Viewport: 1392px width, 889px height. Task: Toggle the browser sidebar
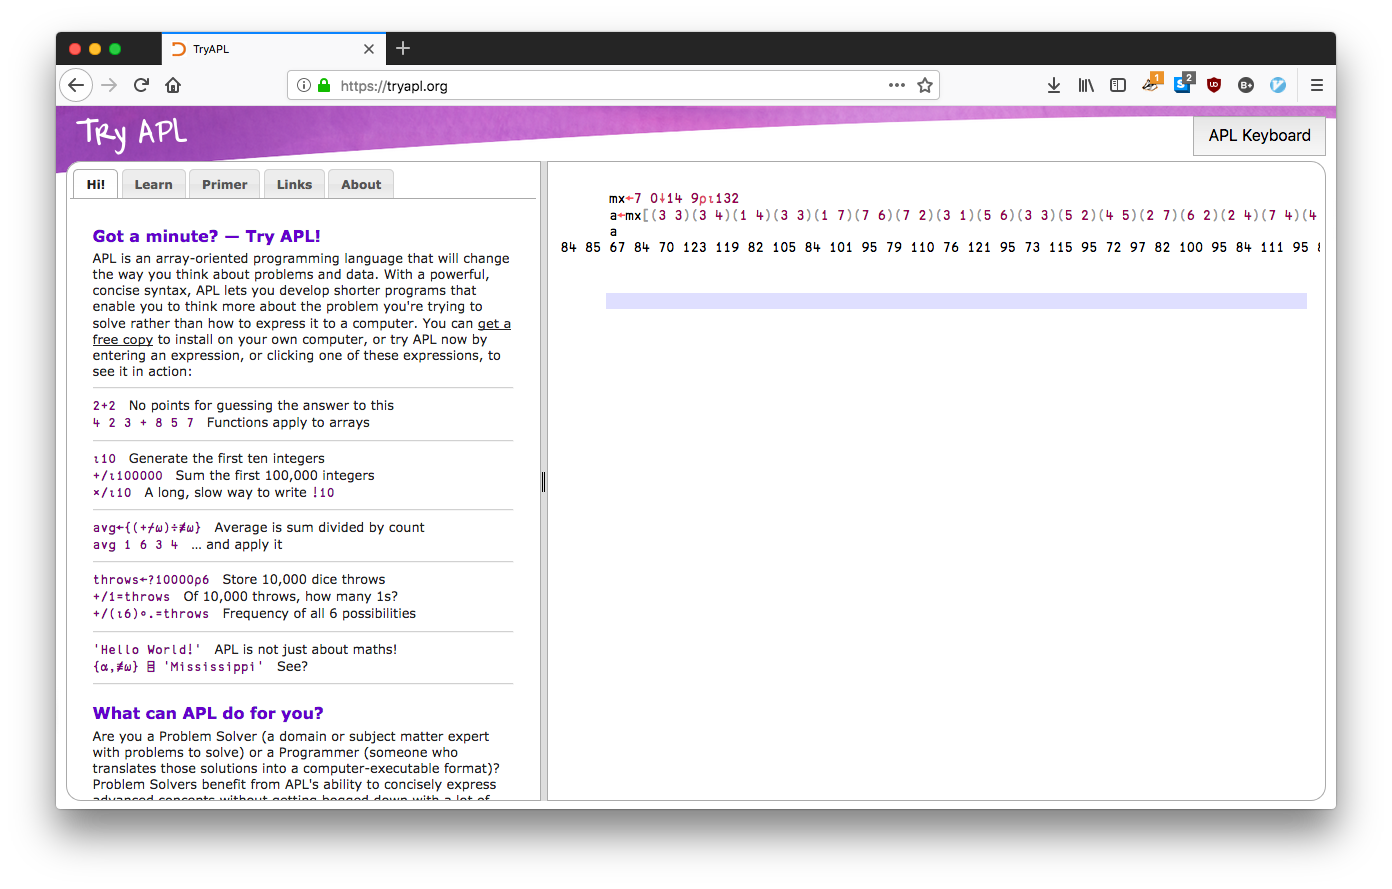(x=1118, y=85)
